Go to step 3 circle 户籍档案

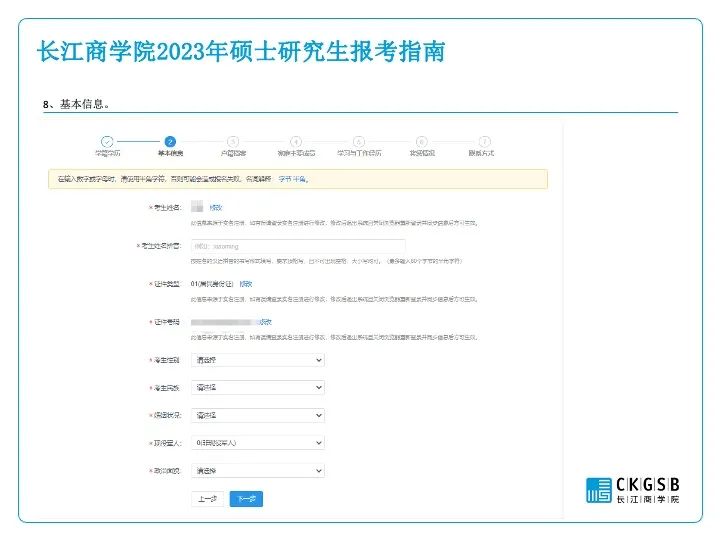click(233, 141)
